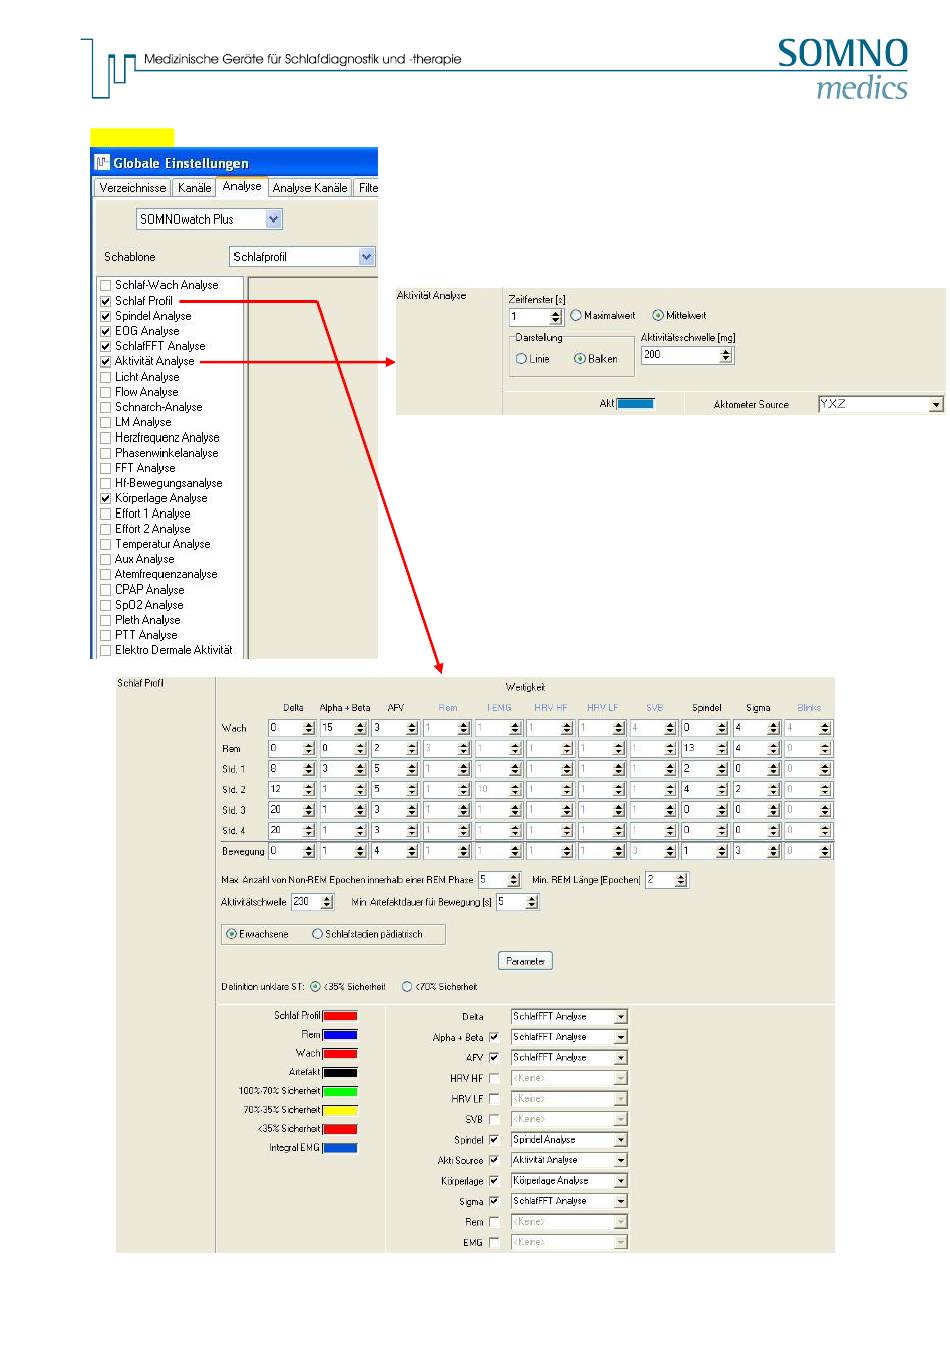Choose the Linie display option
This screenshot has width=950, height=1369.
click(x=521, y=358)
